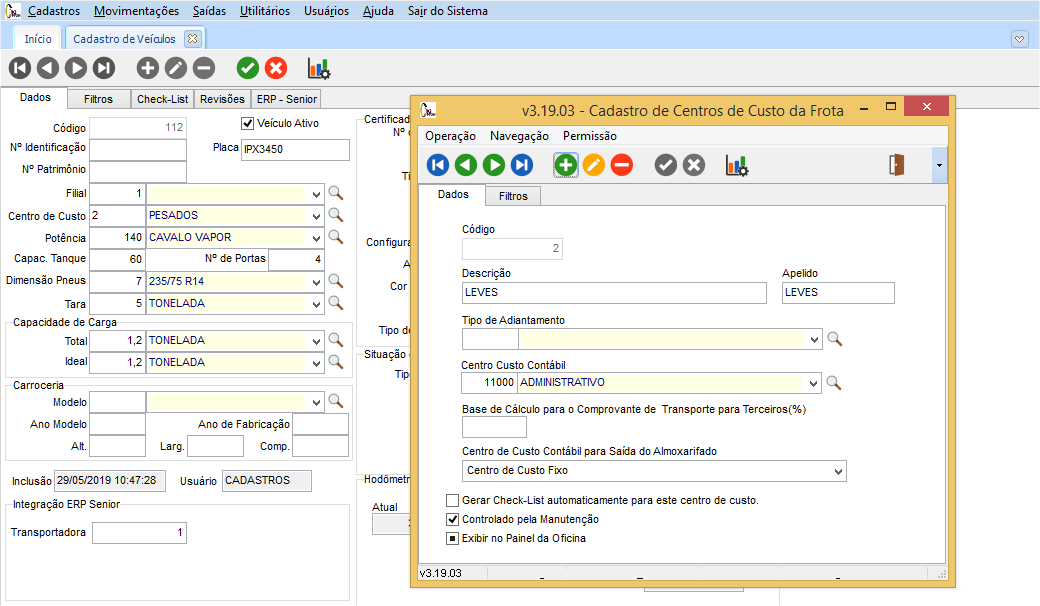Screen dimensions: 1040x606
Task: Close the Cadastro de Veículos tab
Action: click(x=193, y=39)
